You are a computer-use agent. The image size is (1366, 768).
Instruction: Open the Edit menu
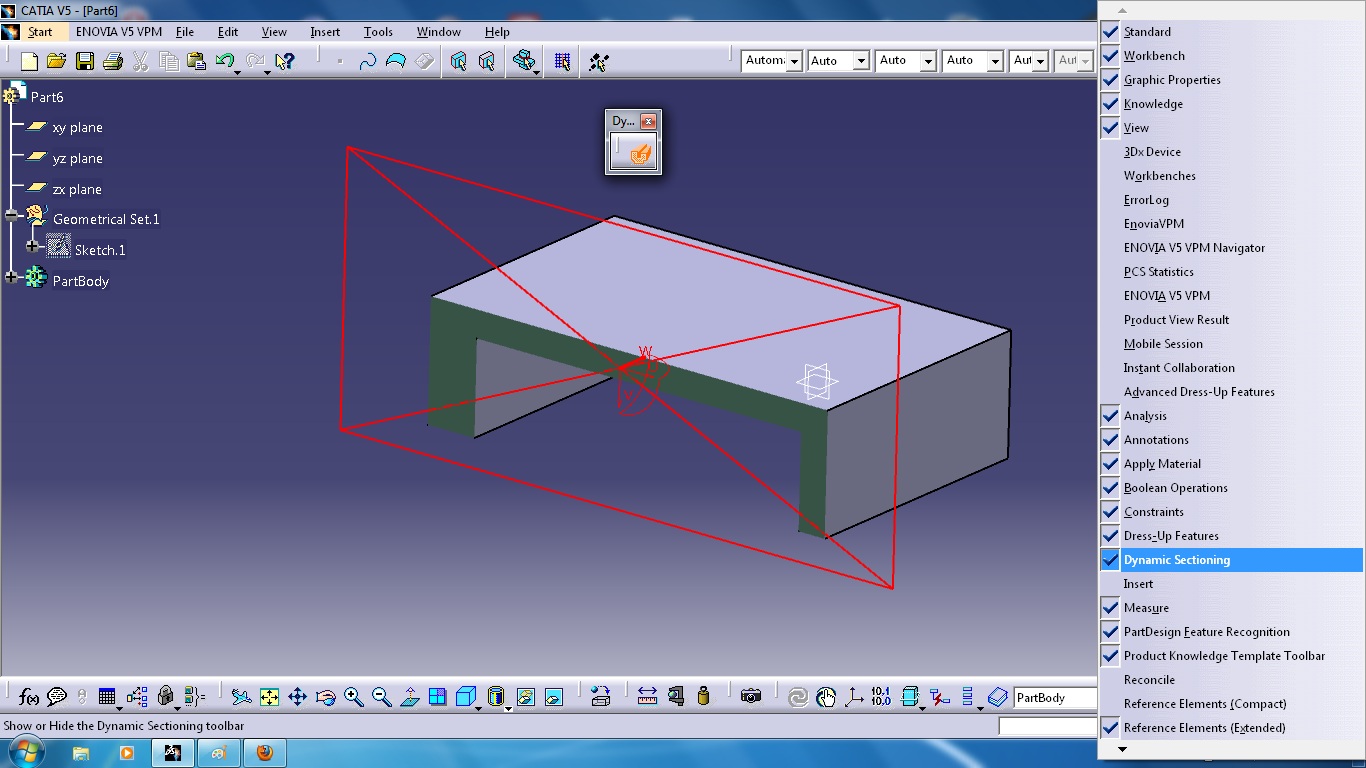(228, 32)
